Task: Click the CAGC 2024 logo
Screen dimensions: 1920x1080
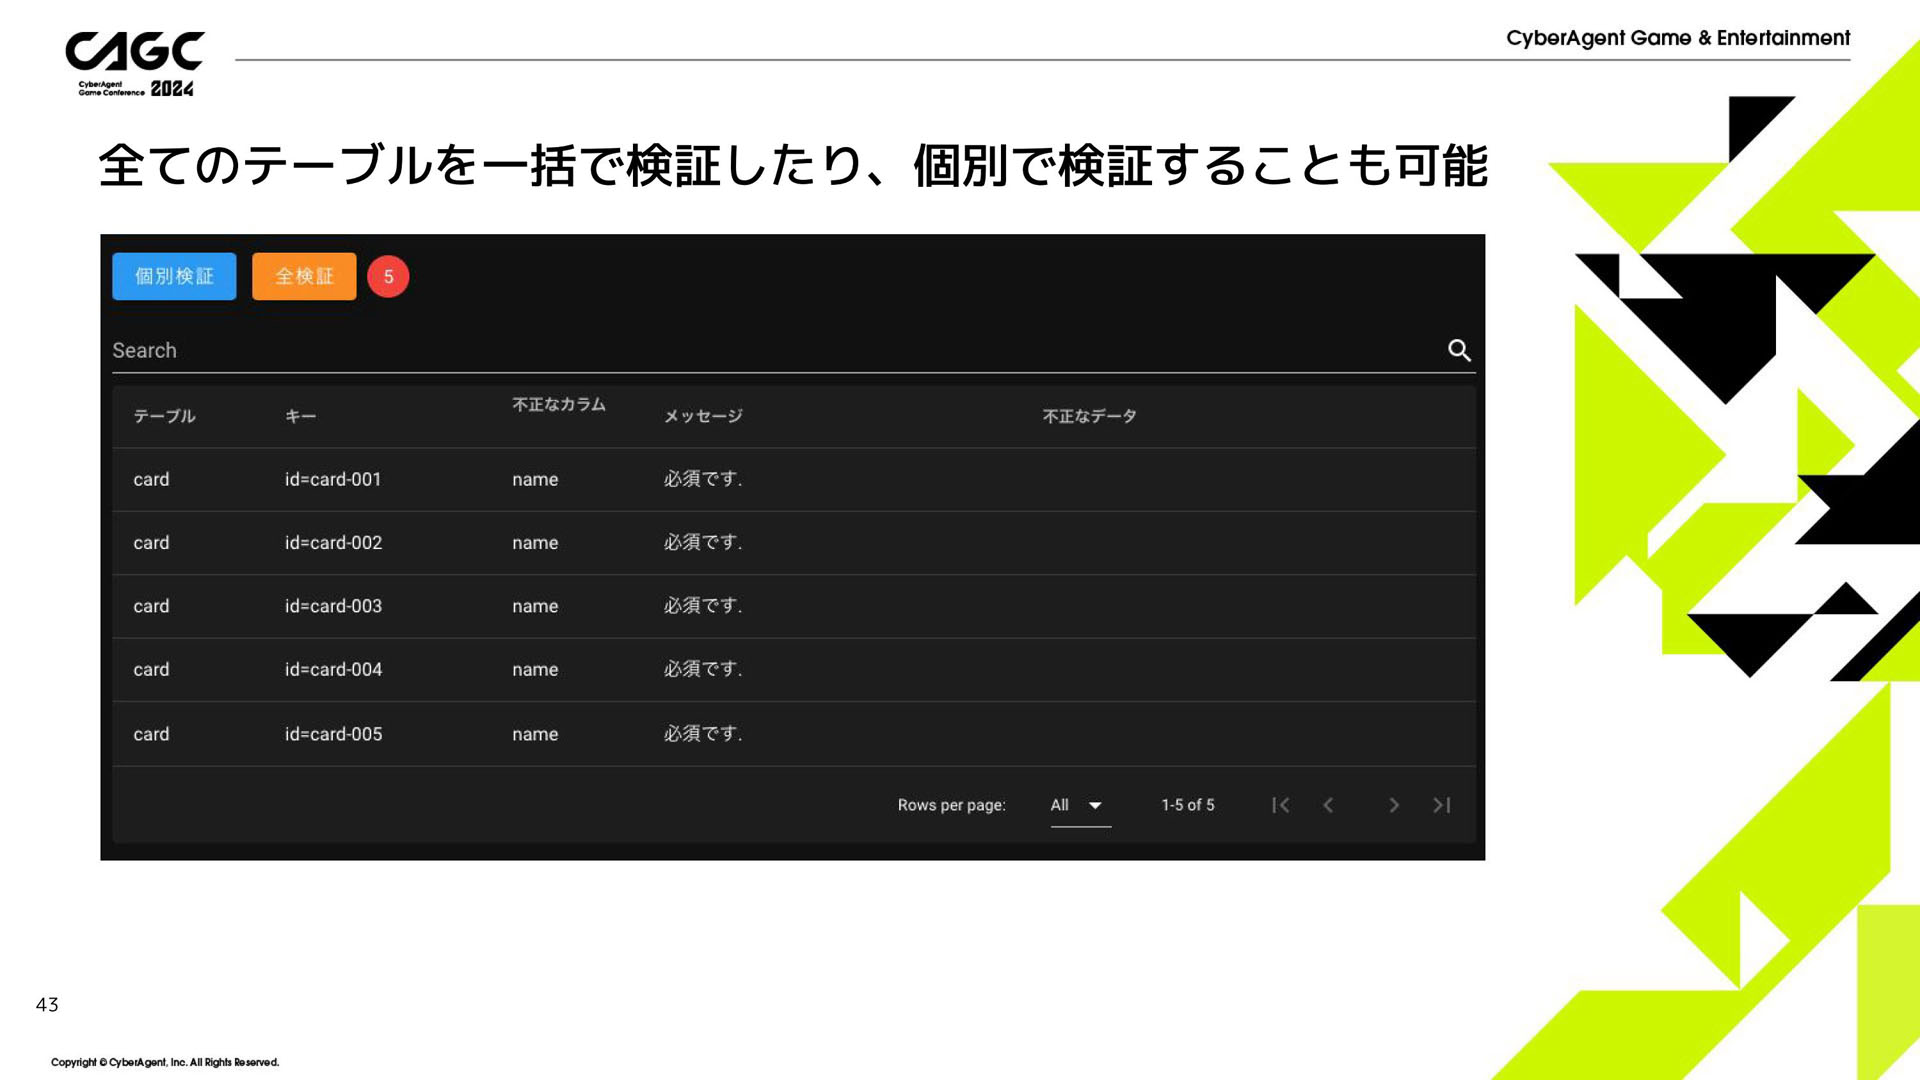Action: tap(134, 64)
